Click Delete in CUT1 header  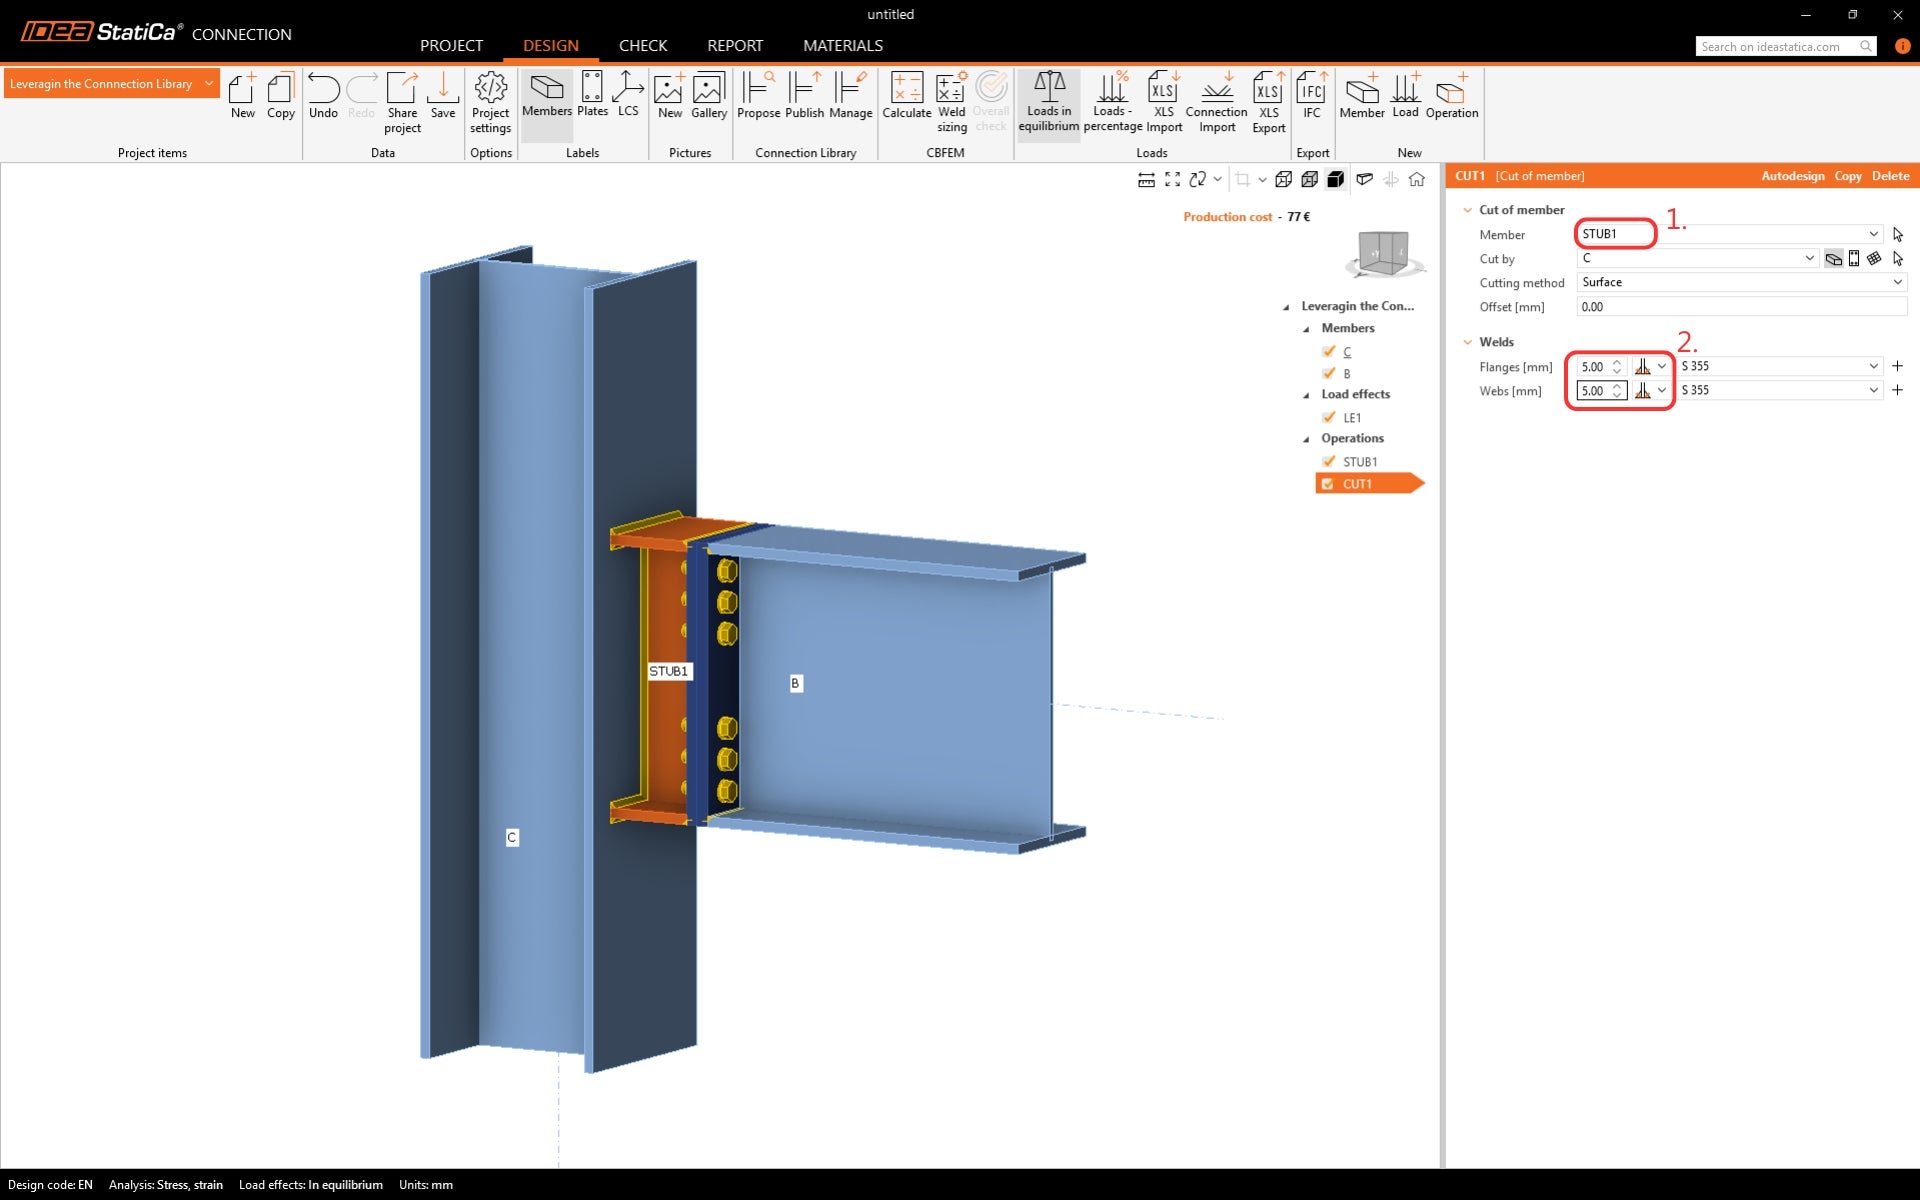point(1890,176)
